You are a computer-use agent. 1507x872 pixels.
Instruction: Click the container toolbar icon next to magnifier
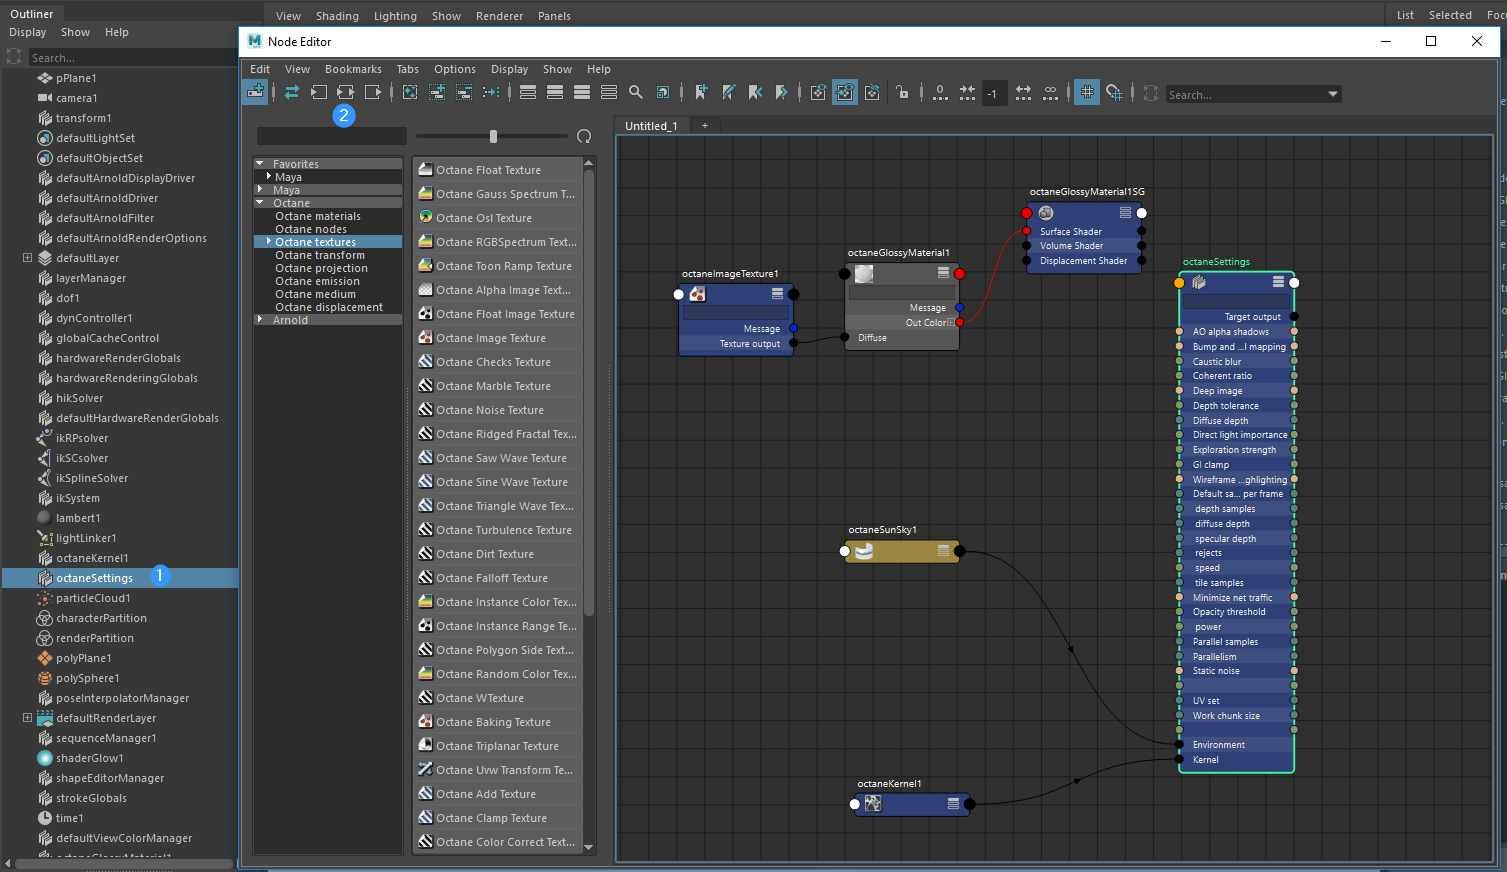tap(663, 92)
